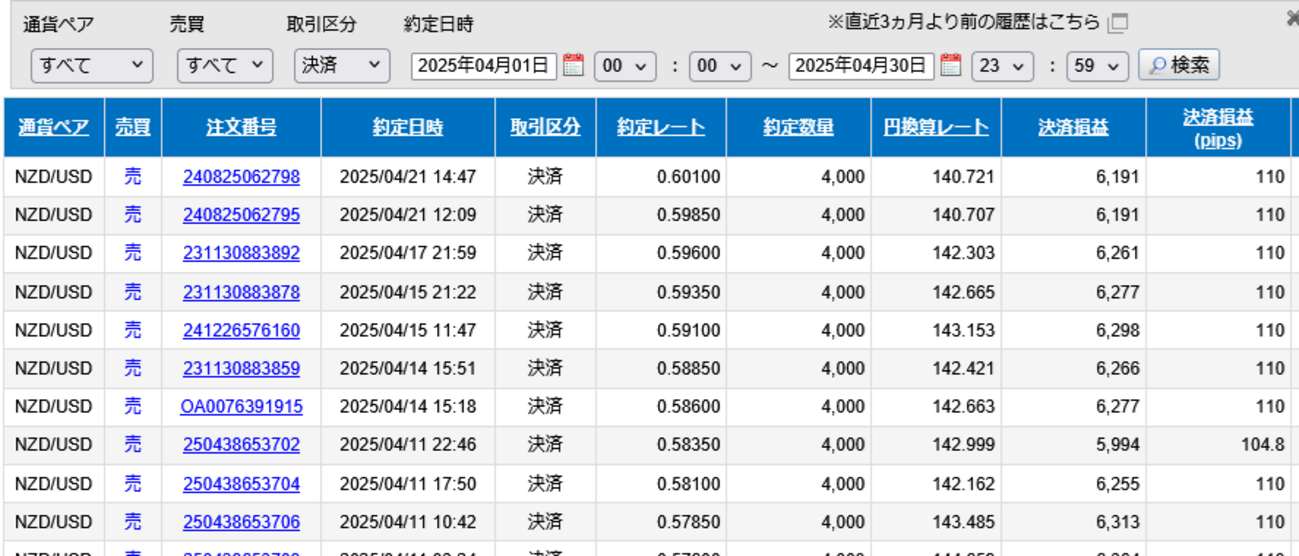Select the yen rate cell 142.999

point(936,445)
